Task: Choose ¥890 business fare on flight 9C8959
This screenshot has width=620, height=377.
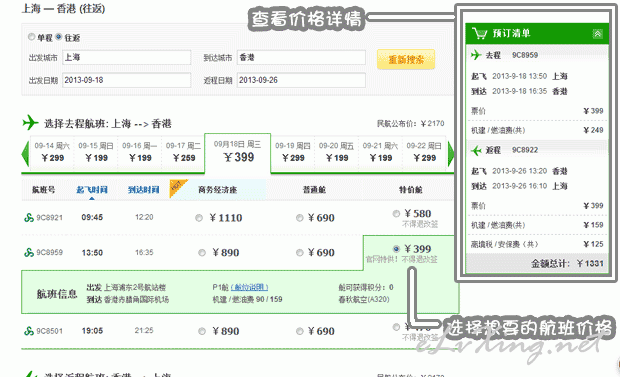Action: (202, 252)
